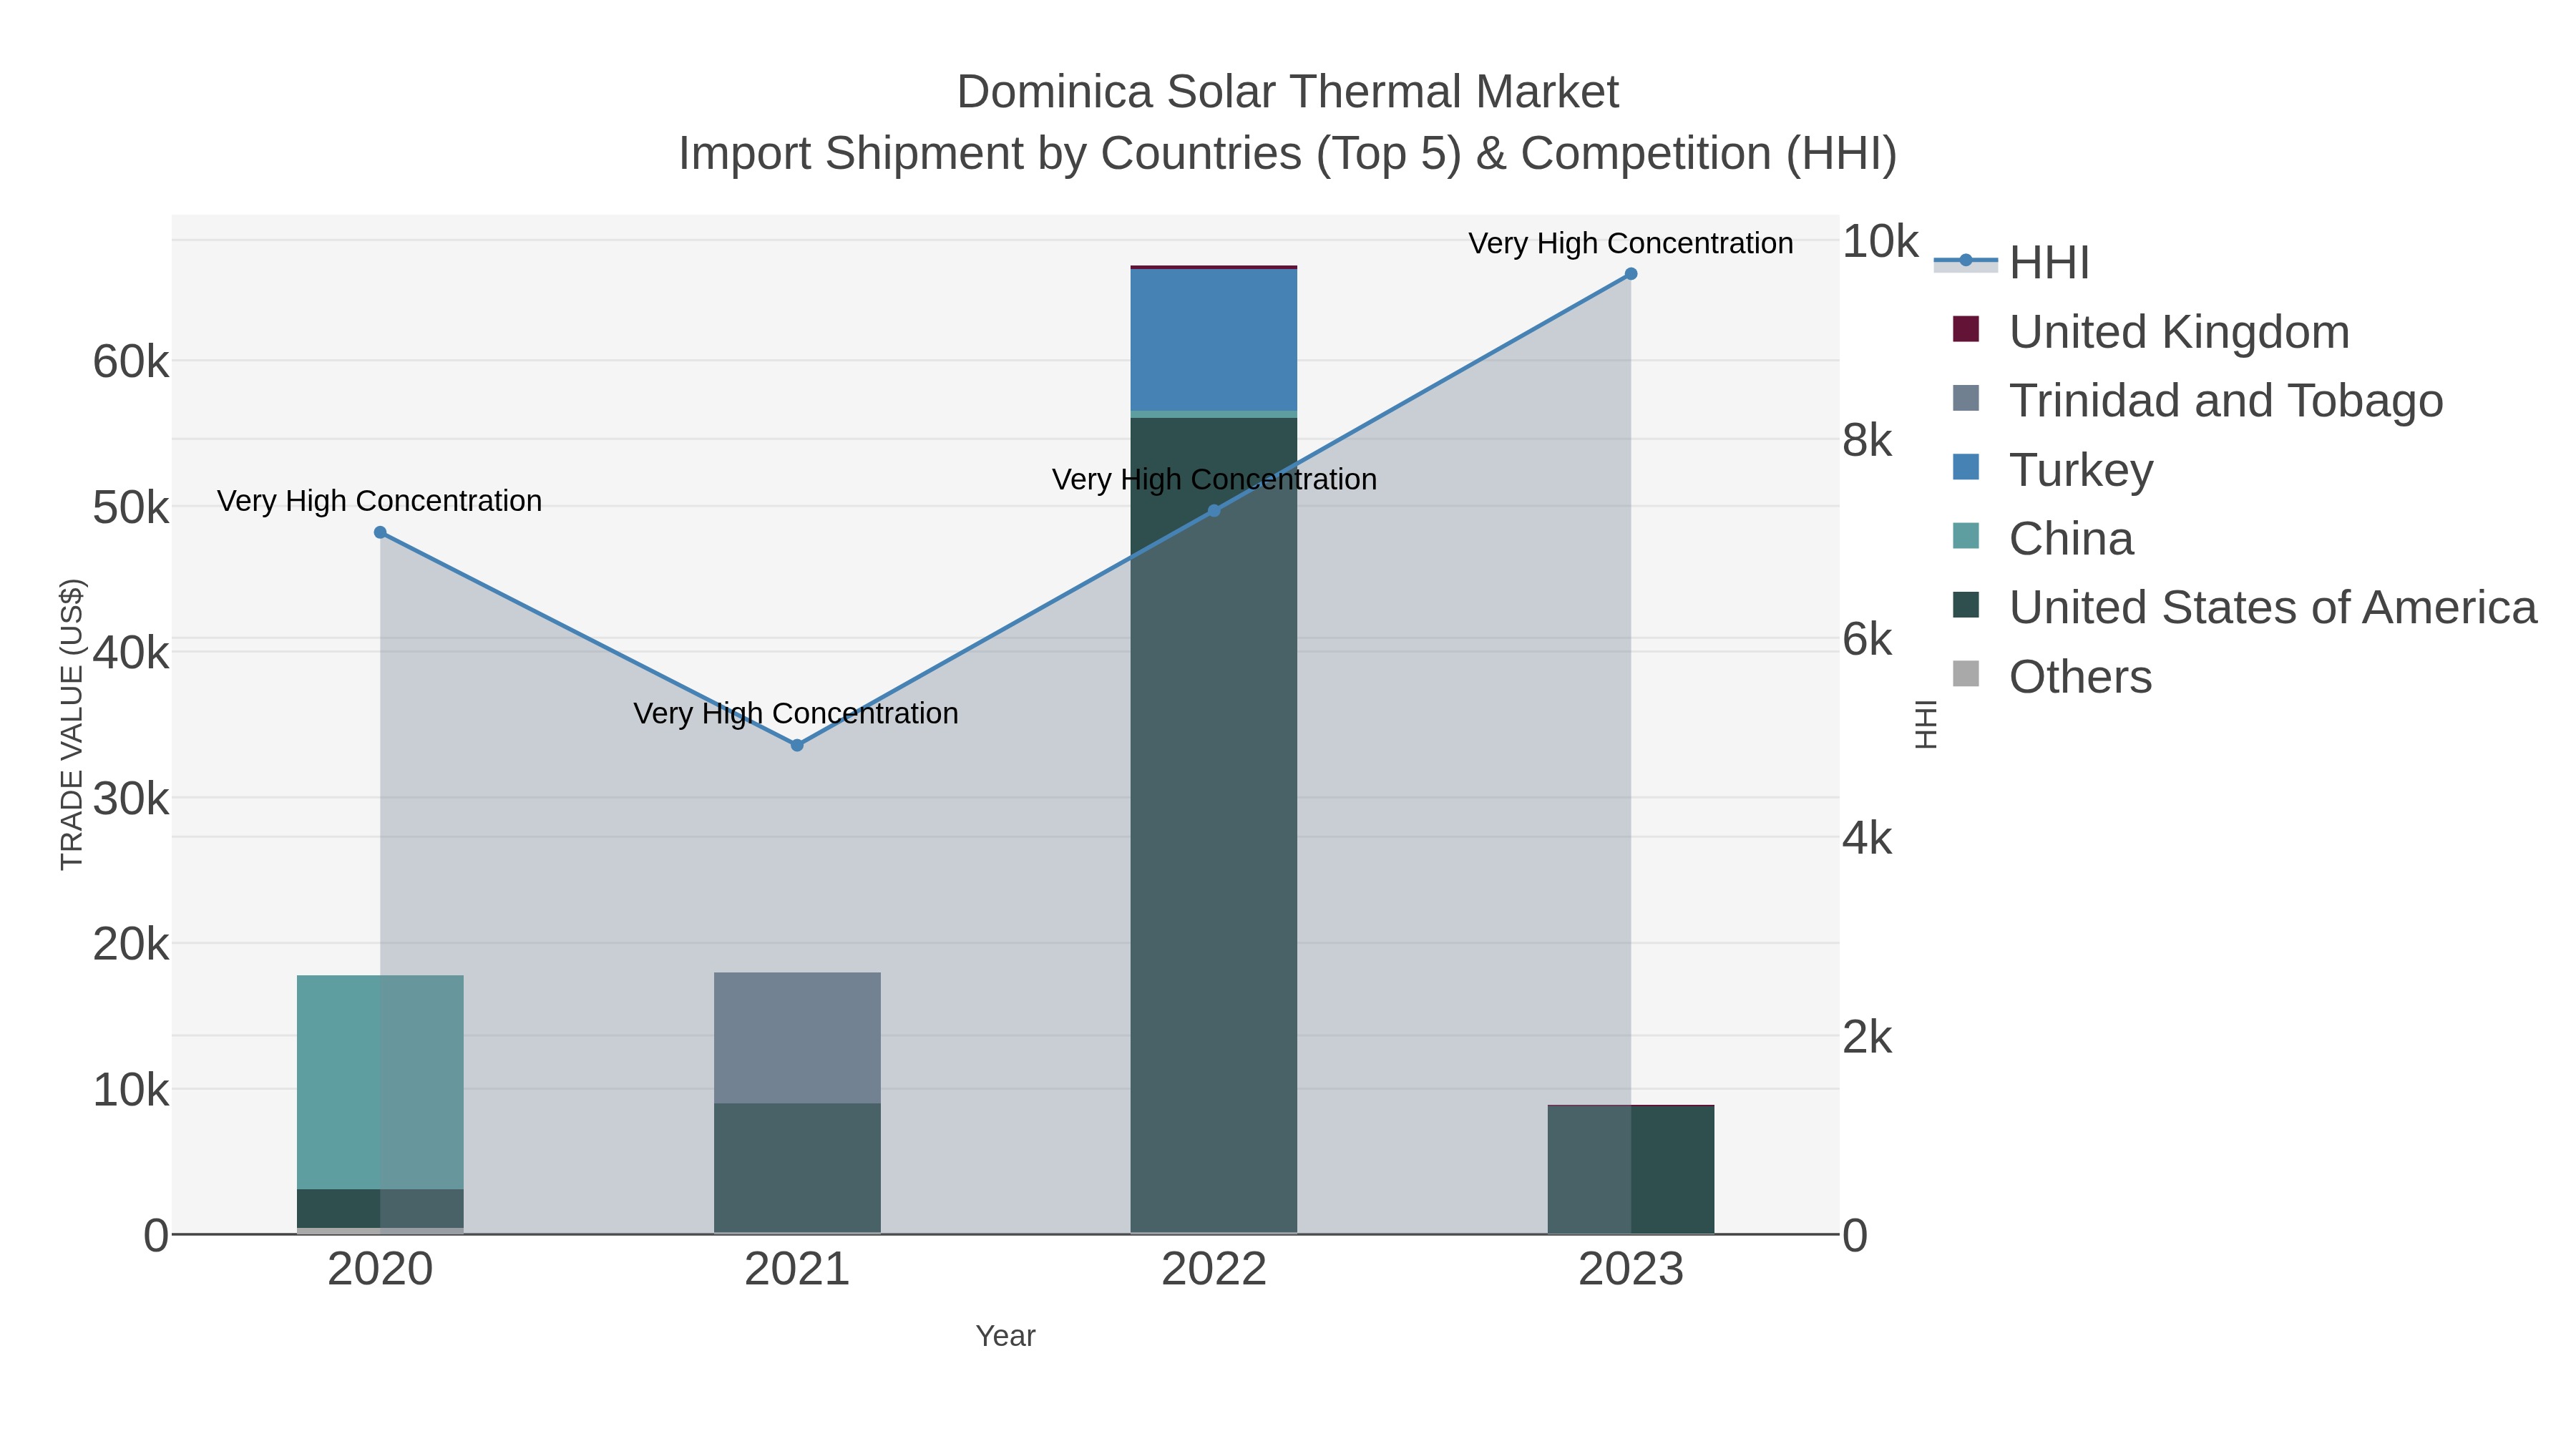This screenshot has width=2576, height=1449.
Task: Click the 10k HHI axis tick
Action: tap(1880, 241)
